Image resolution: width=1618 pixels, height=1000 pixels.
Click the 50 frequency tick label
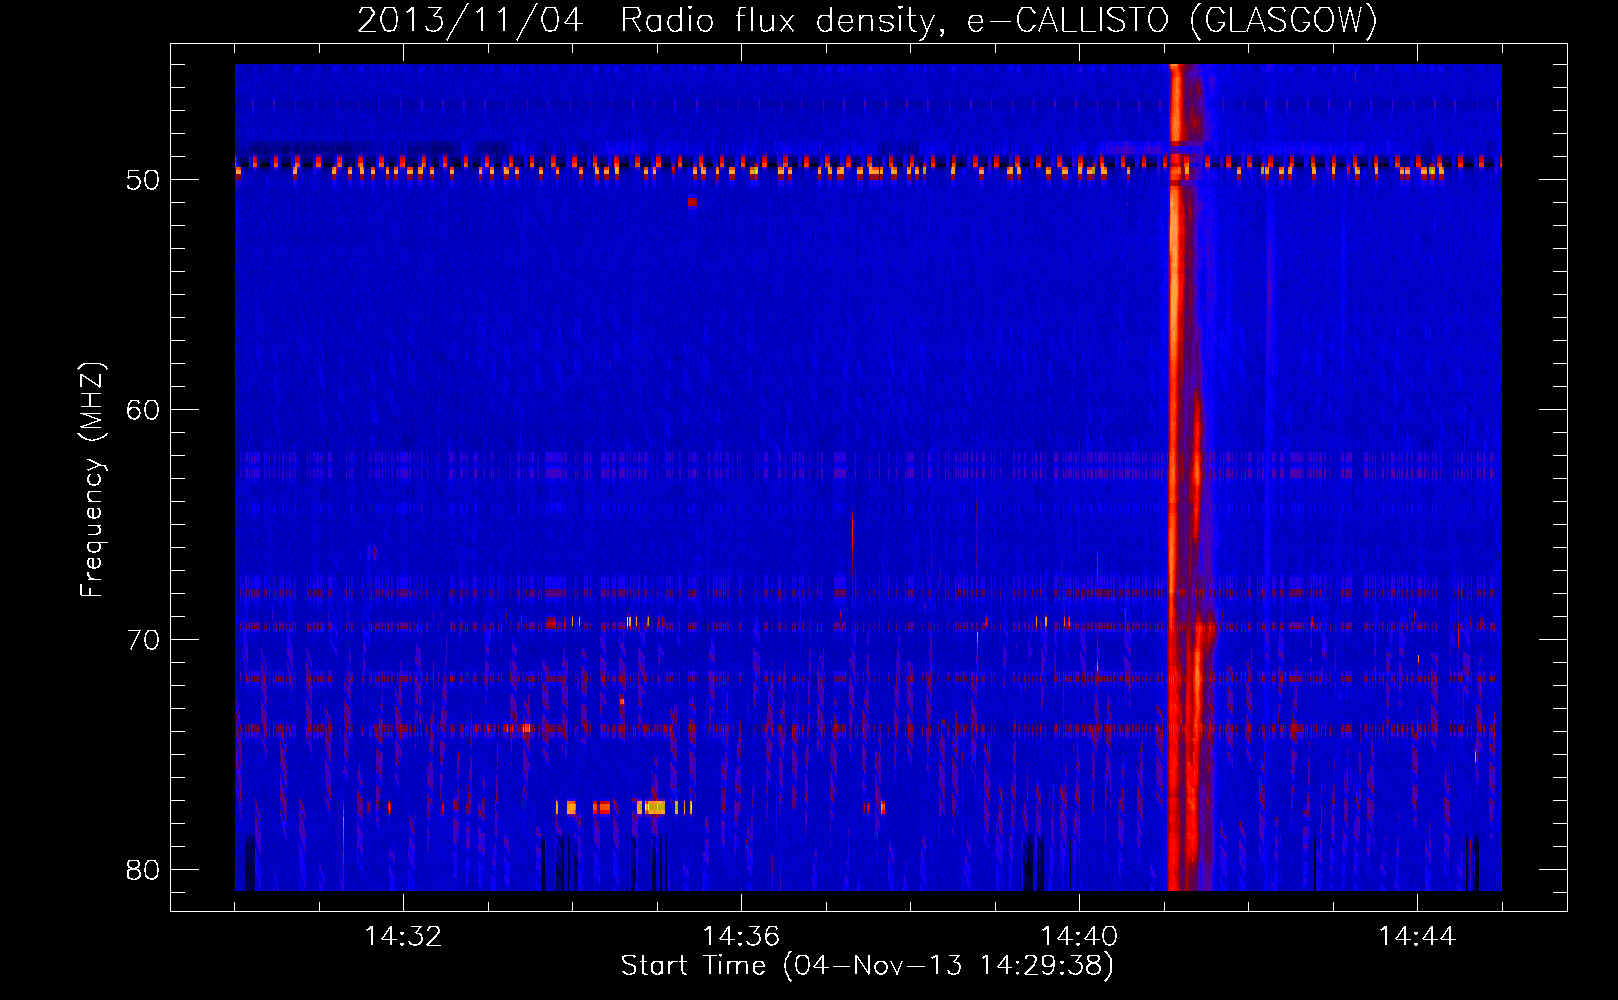(x=143, y=180)
